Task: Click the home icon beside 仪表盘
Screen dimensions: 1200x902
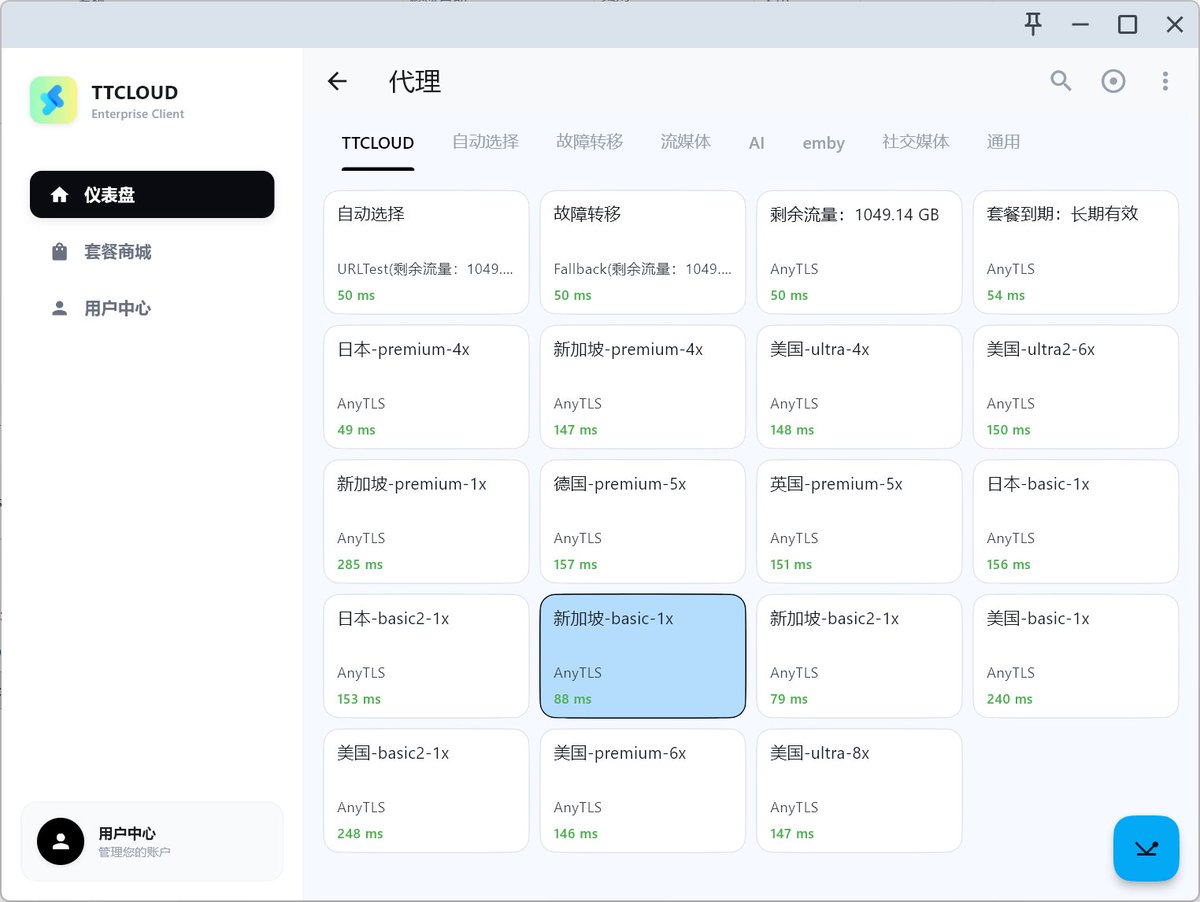Action: click(x=60, y=195)
